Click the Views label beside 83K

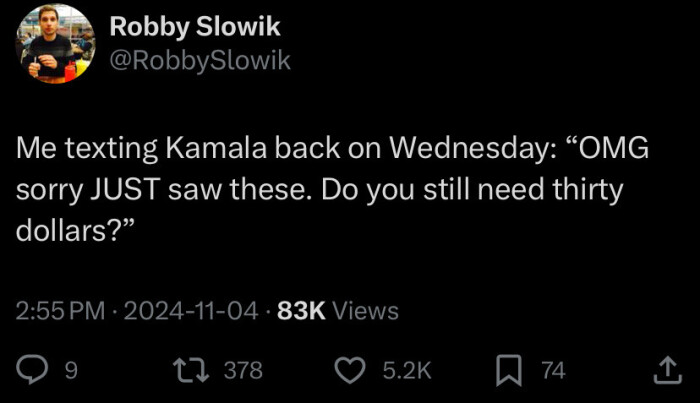point(365,311)
